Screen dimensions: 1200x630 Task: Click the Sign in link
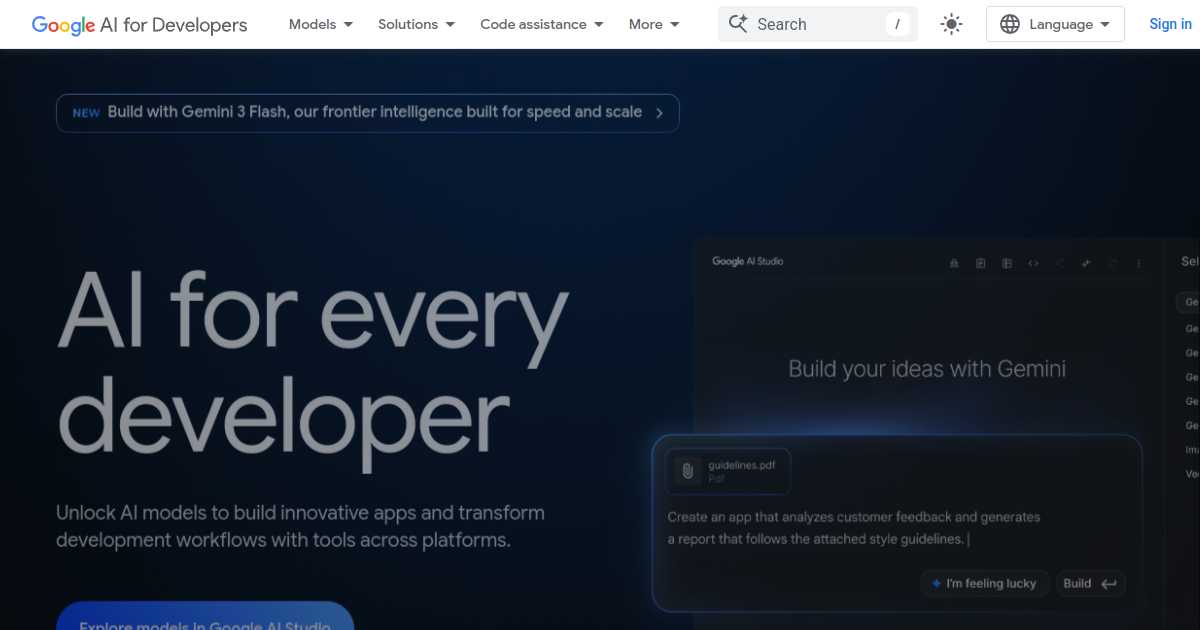tap(1170, 24)
